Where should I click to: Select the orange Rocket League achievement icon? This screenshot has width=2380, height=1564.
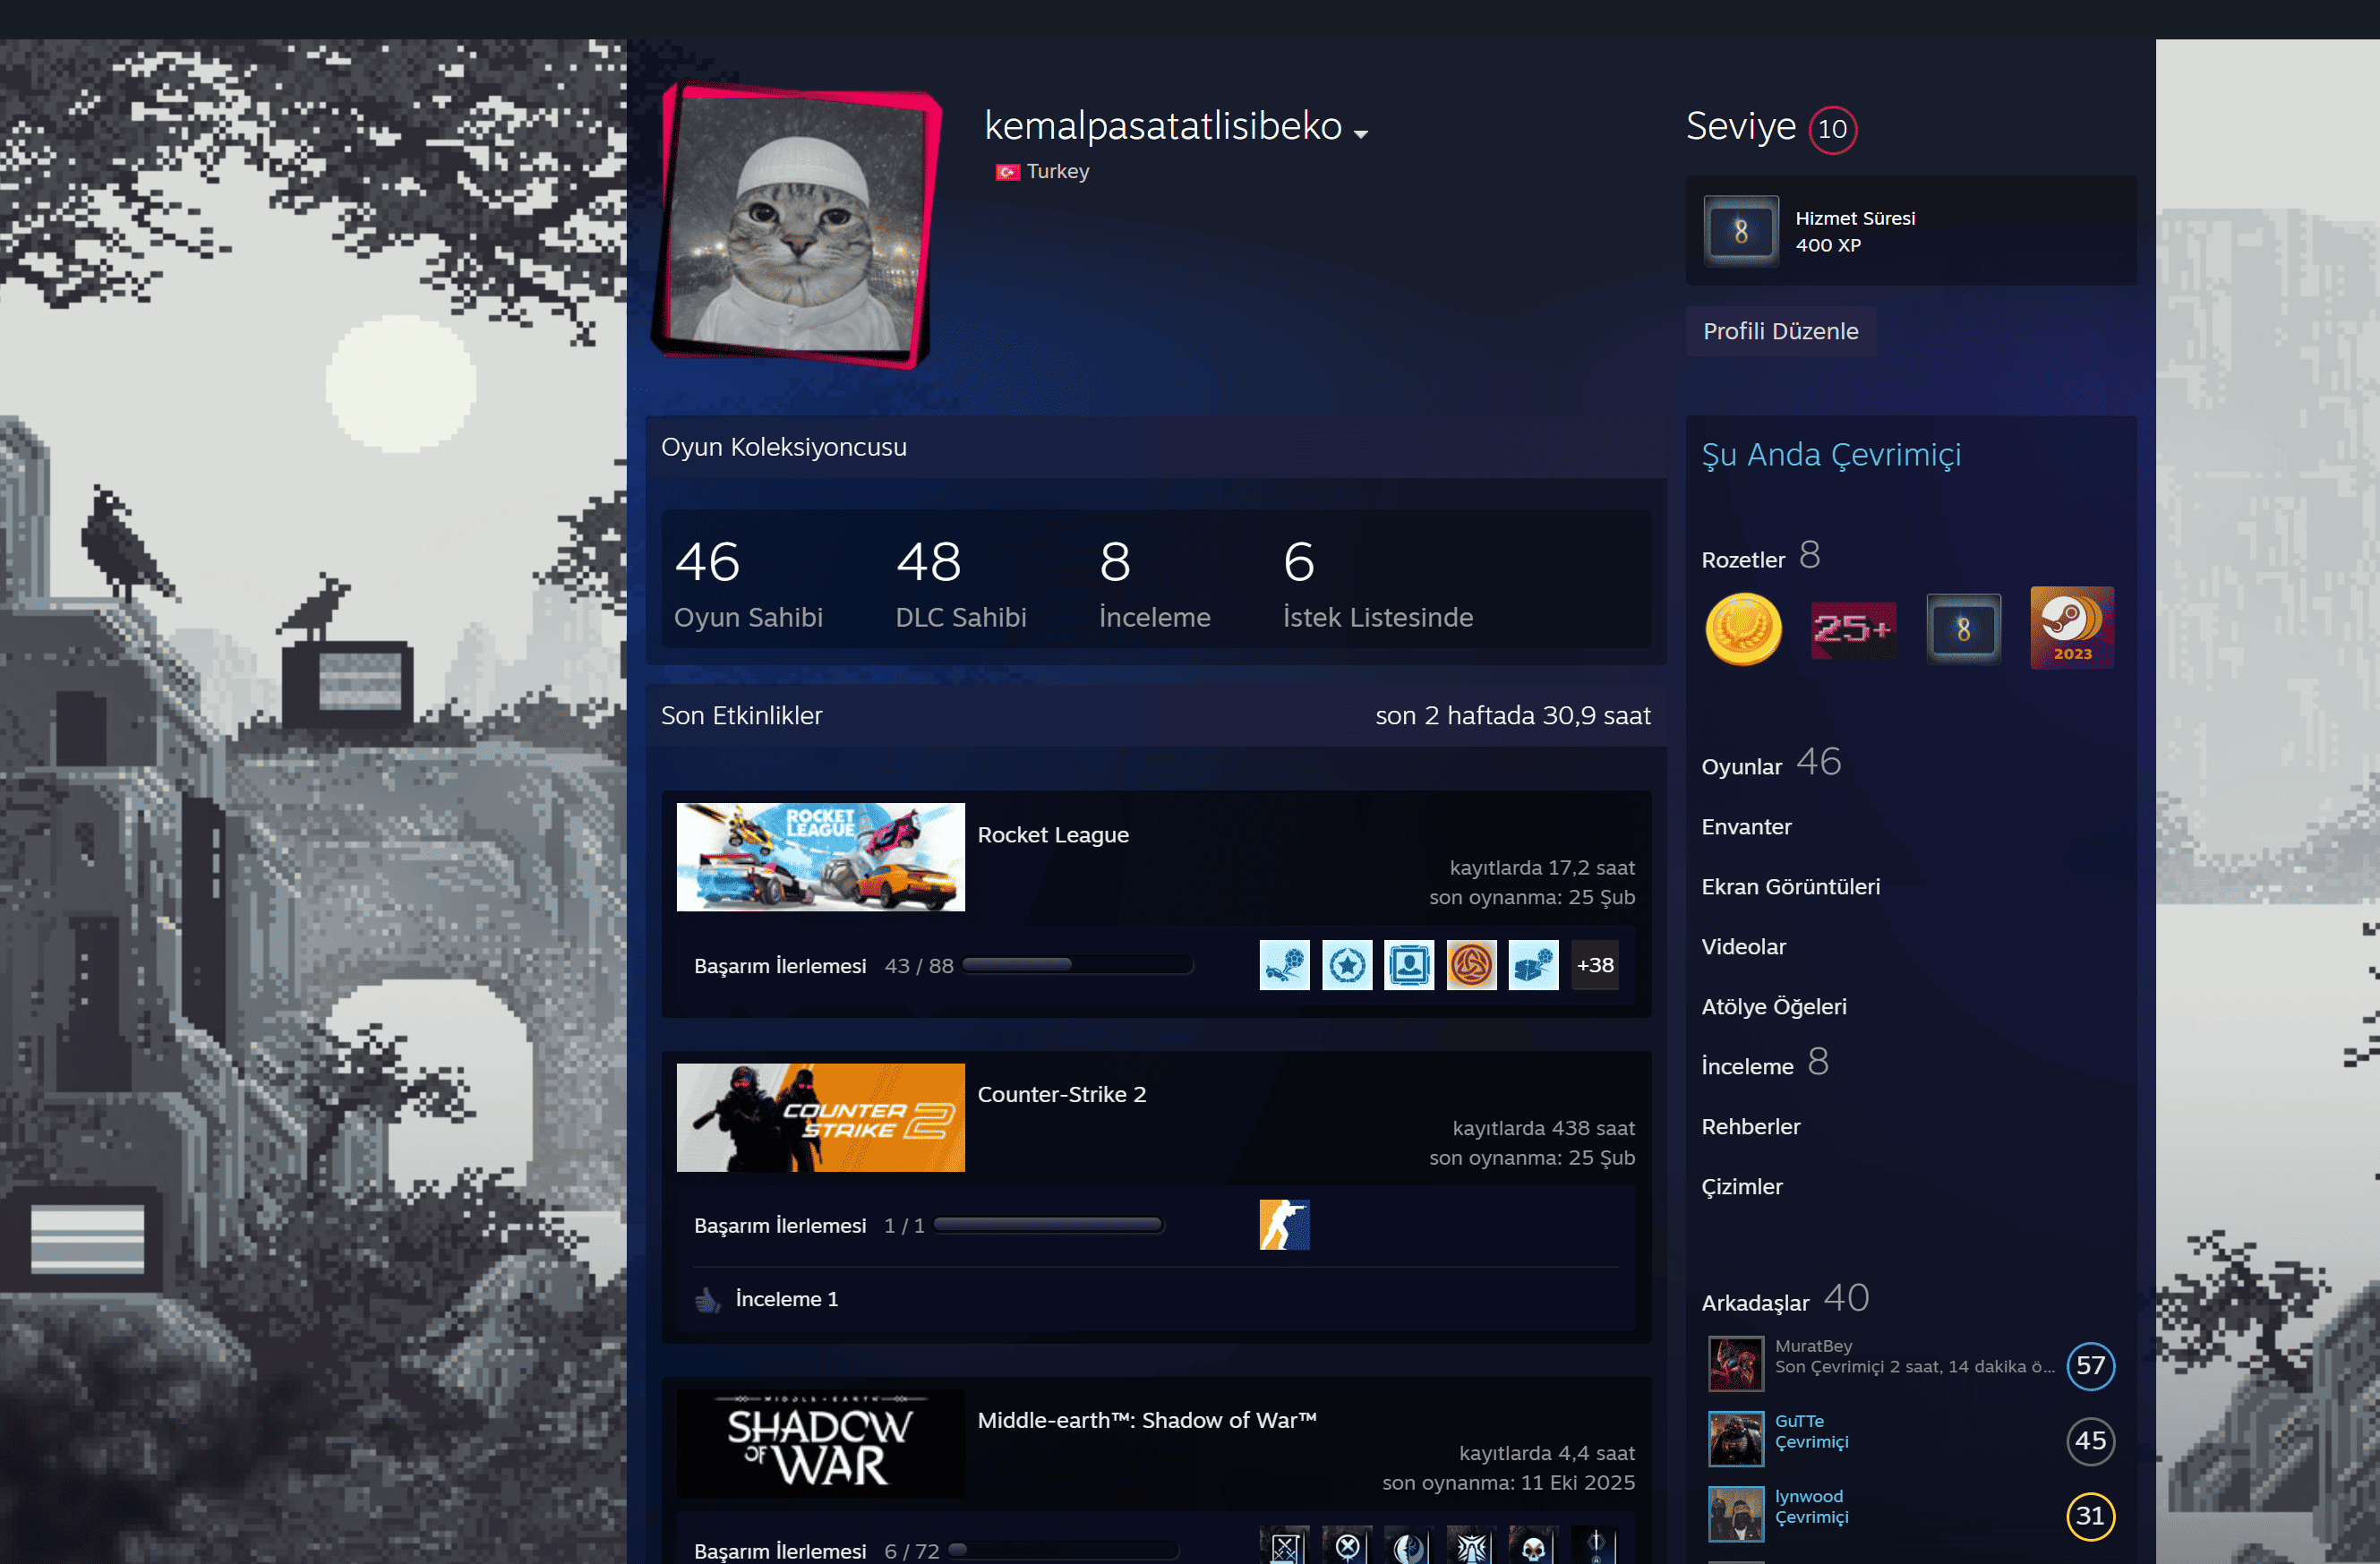click(1471, 965)
